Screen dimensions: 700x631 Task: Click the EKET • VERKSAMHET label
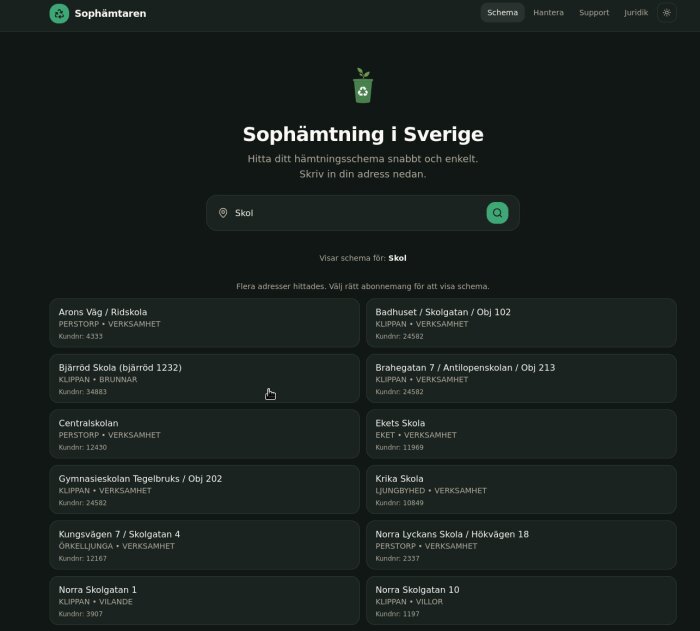click(x=416, y=435)
